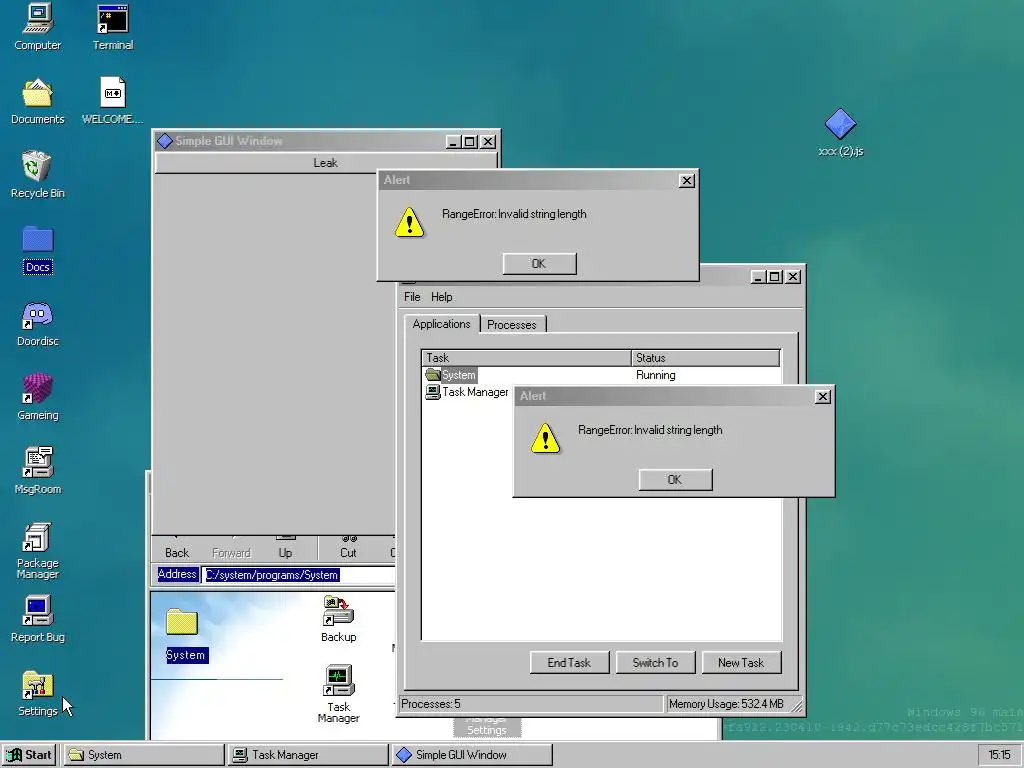Click the Cut button in file explorer toolbar
The height and width of the screenshot is (768, 1024).
tap(348, 549)
